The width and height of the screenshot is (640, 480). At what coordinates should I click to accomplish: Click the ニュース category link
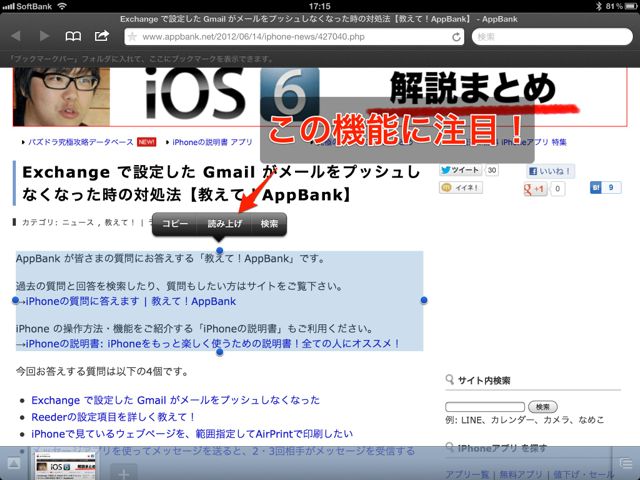78,222
